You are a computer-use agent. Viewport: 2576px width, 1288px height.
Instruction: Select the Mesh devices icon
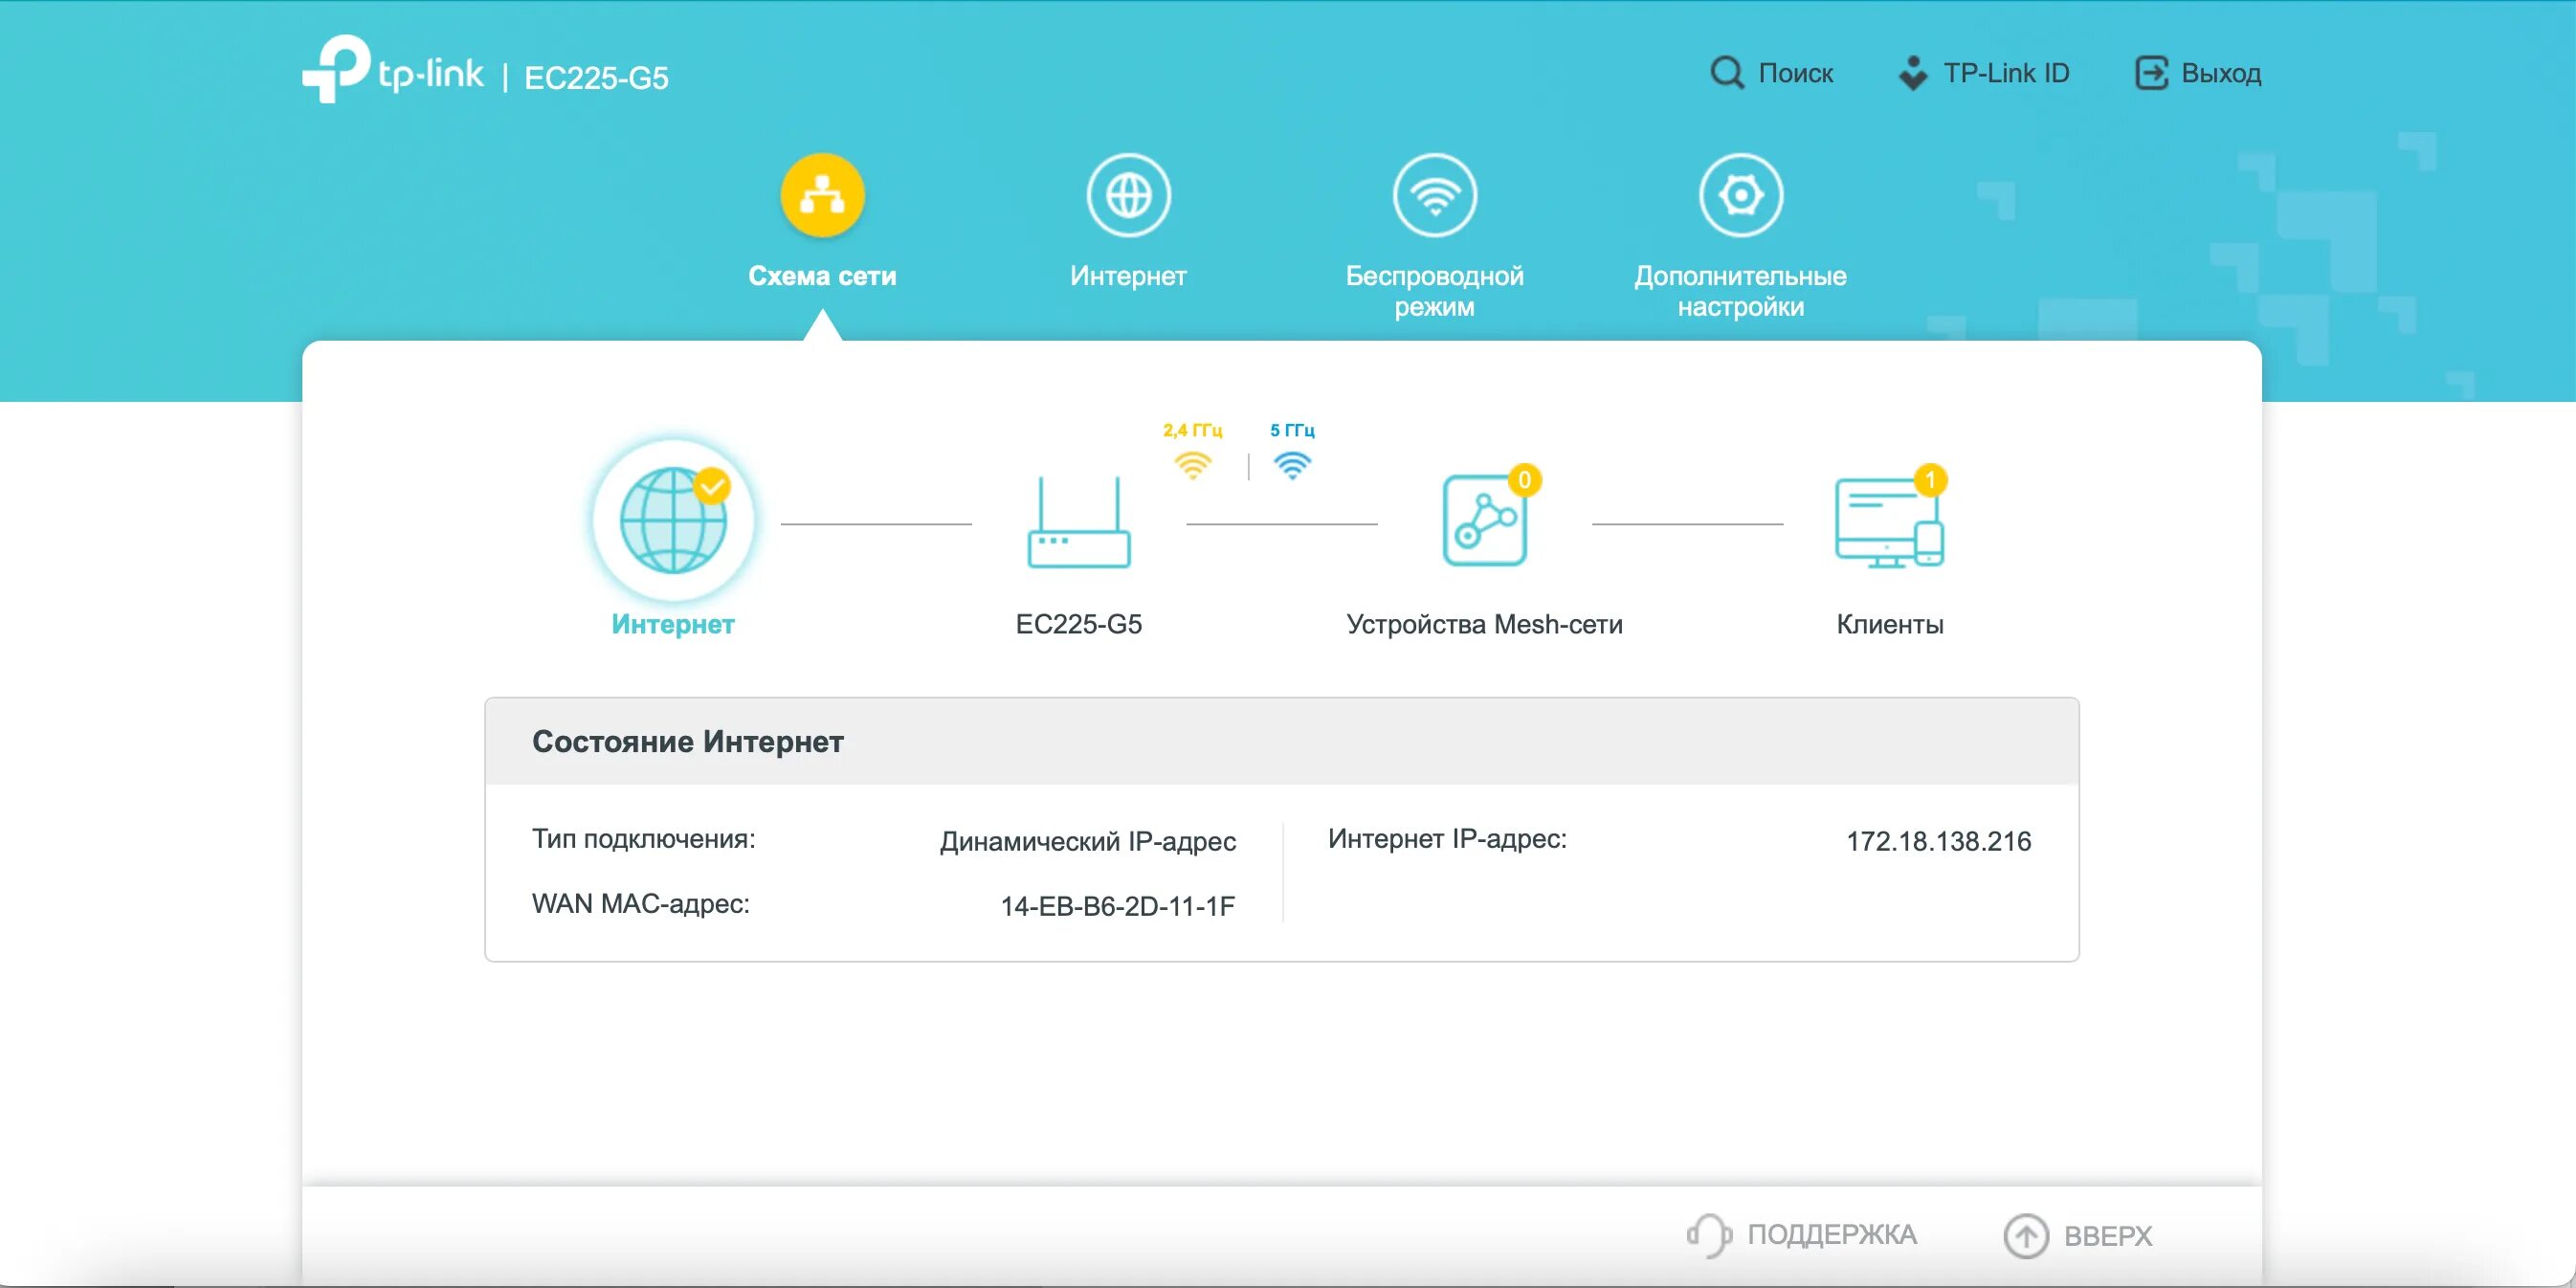pos(1484,520)
